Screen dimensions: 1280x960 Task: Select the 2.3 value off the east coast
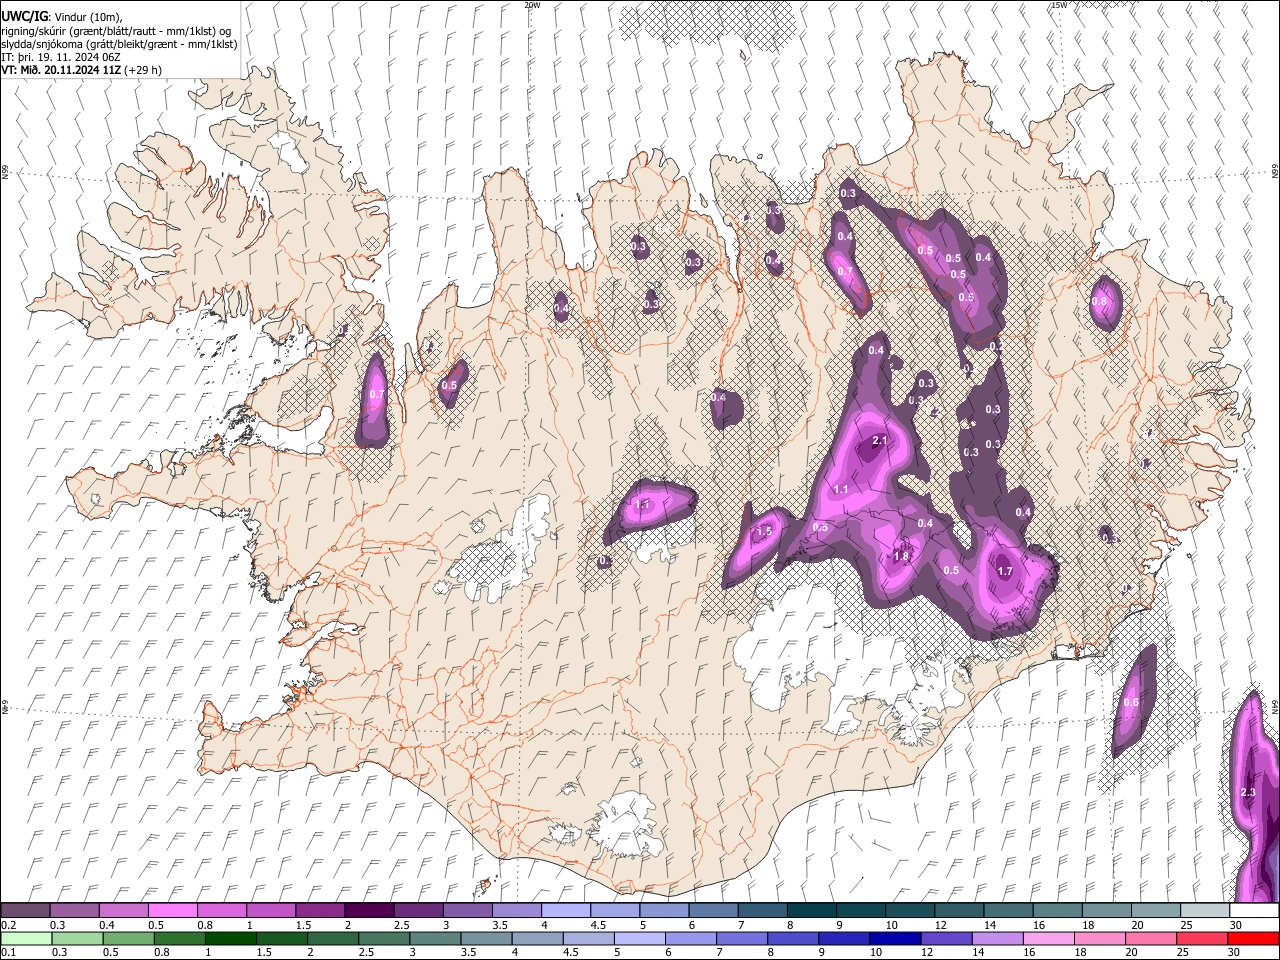1248,792
